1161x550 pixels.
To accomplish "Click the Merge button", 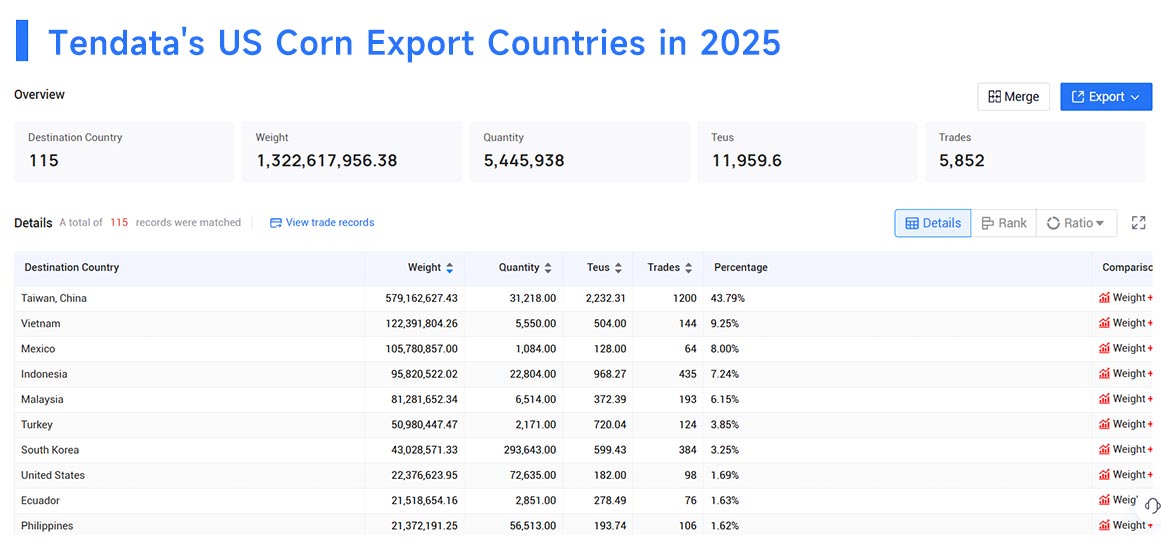I will [1013, 97].
